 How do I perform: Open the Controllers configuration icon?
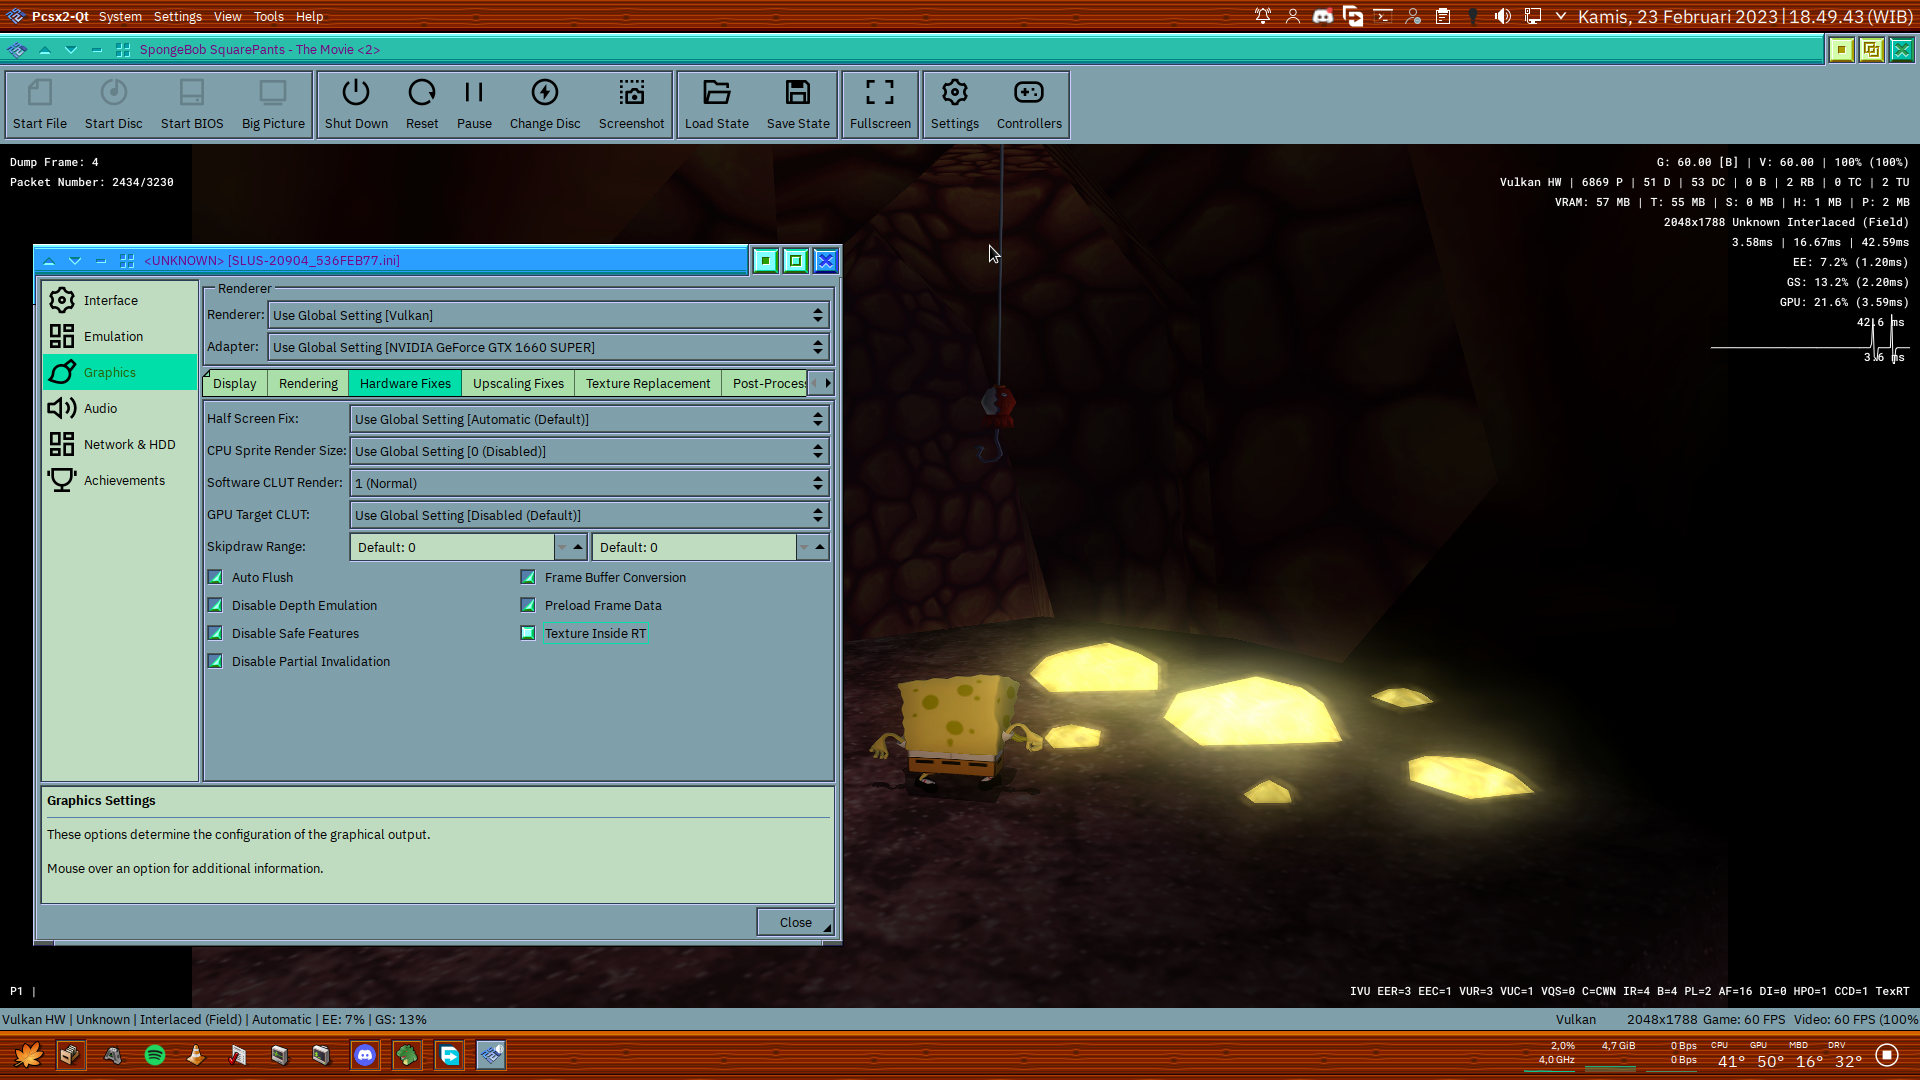pos(1029,104)
